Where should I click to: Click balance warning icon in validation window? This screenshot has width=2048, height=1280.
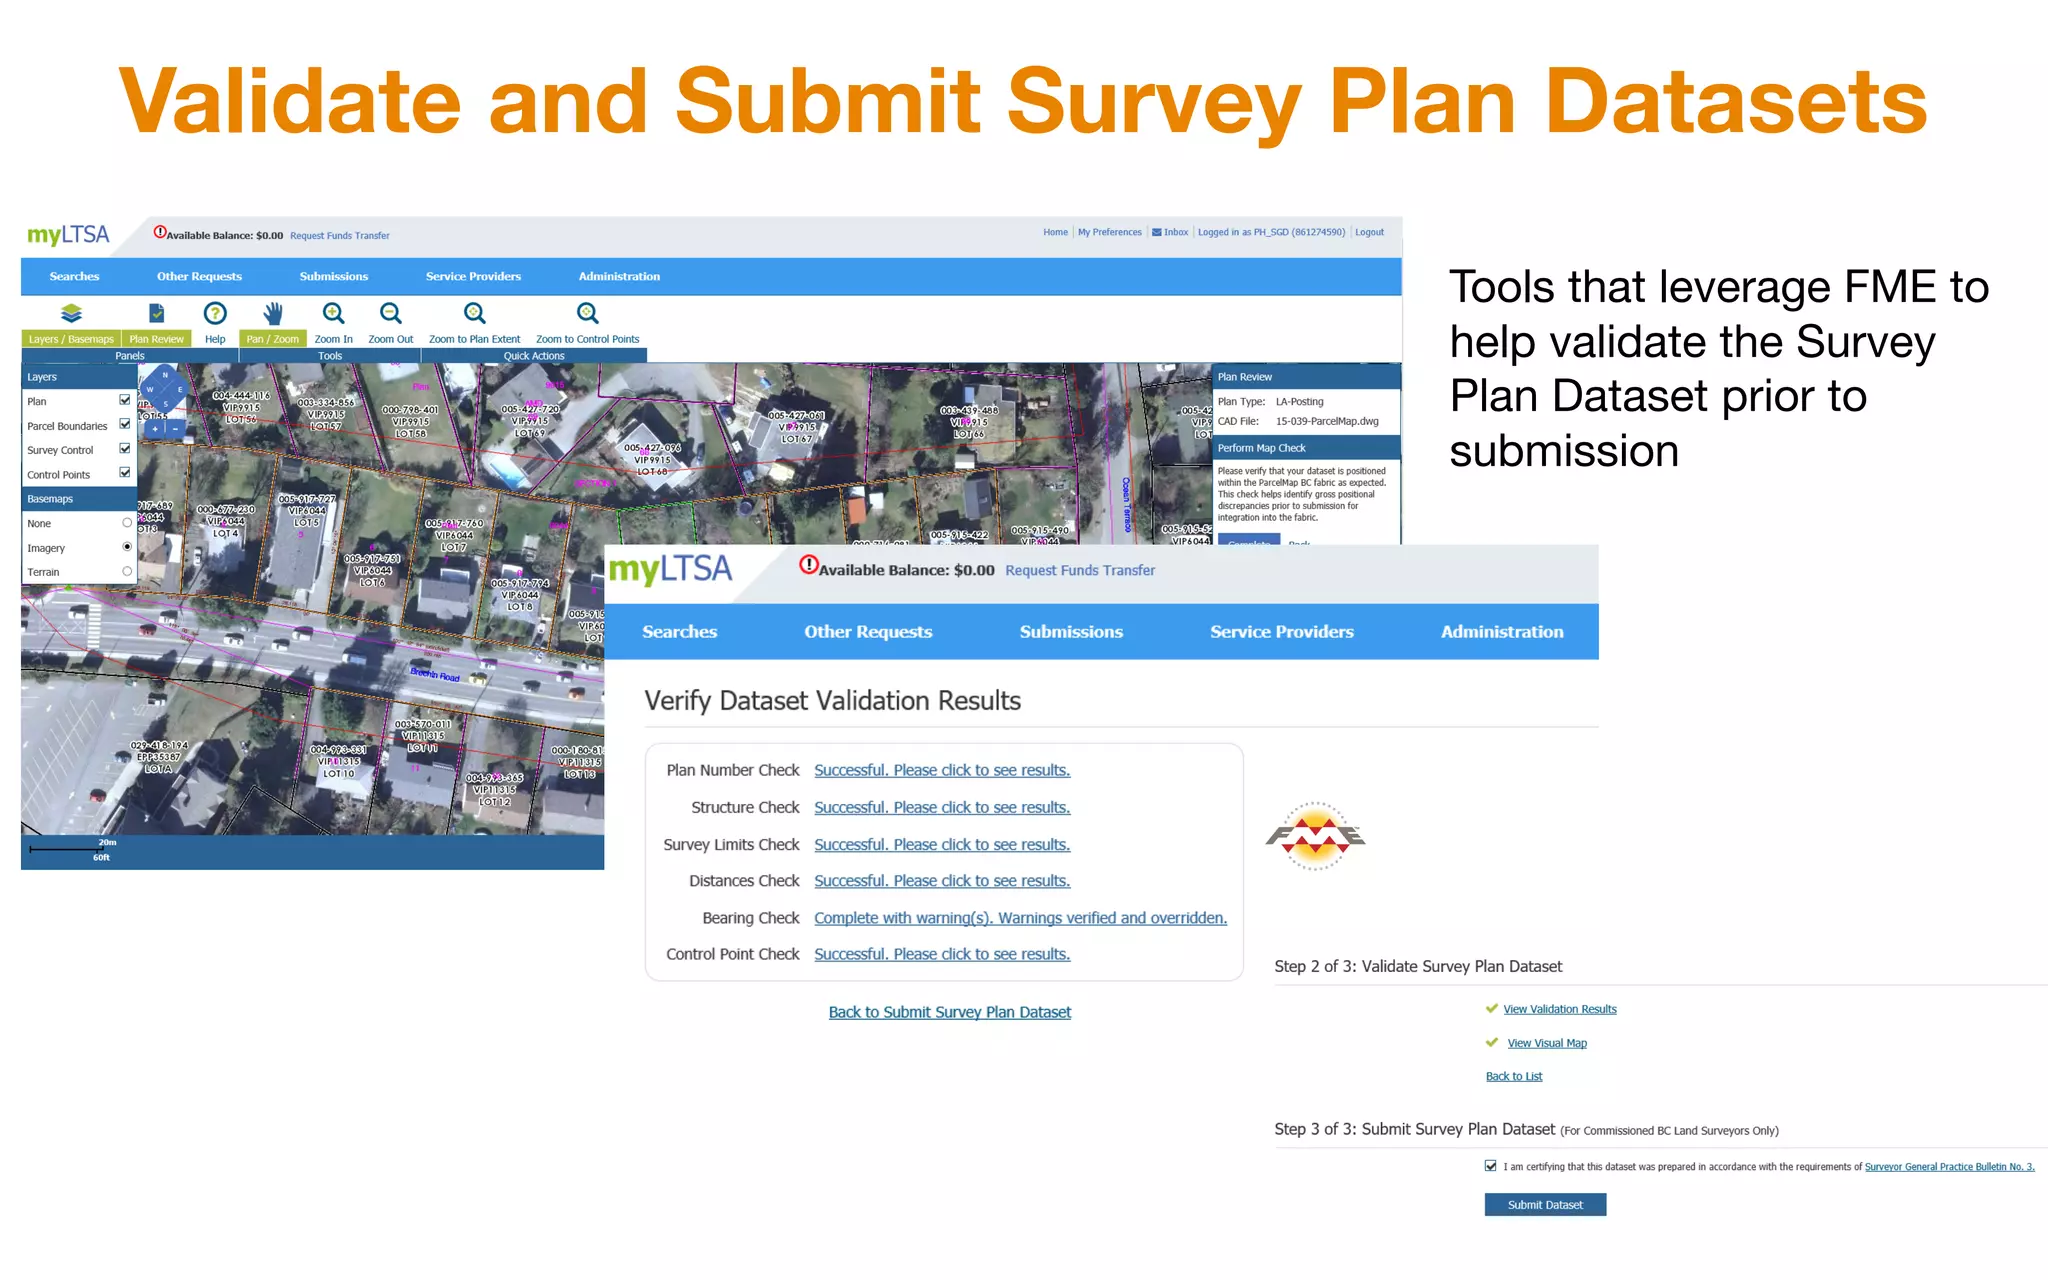[808, 565]
